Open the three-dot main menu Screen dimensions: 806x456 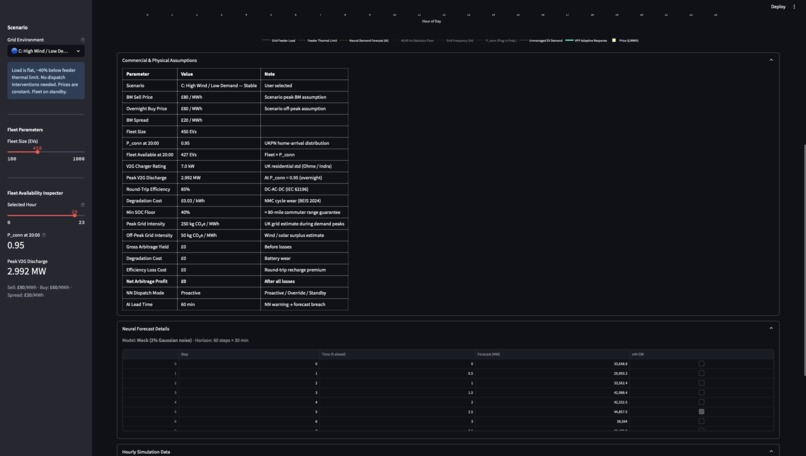click(x=794, y=7)
